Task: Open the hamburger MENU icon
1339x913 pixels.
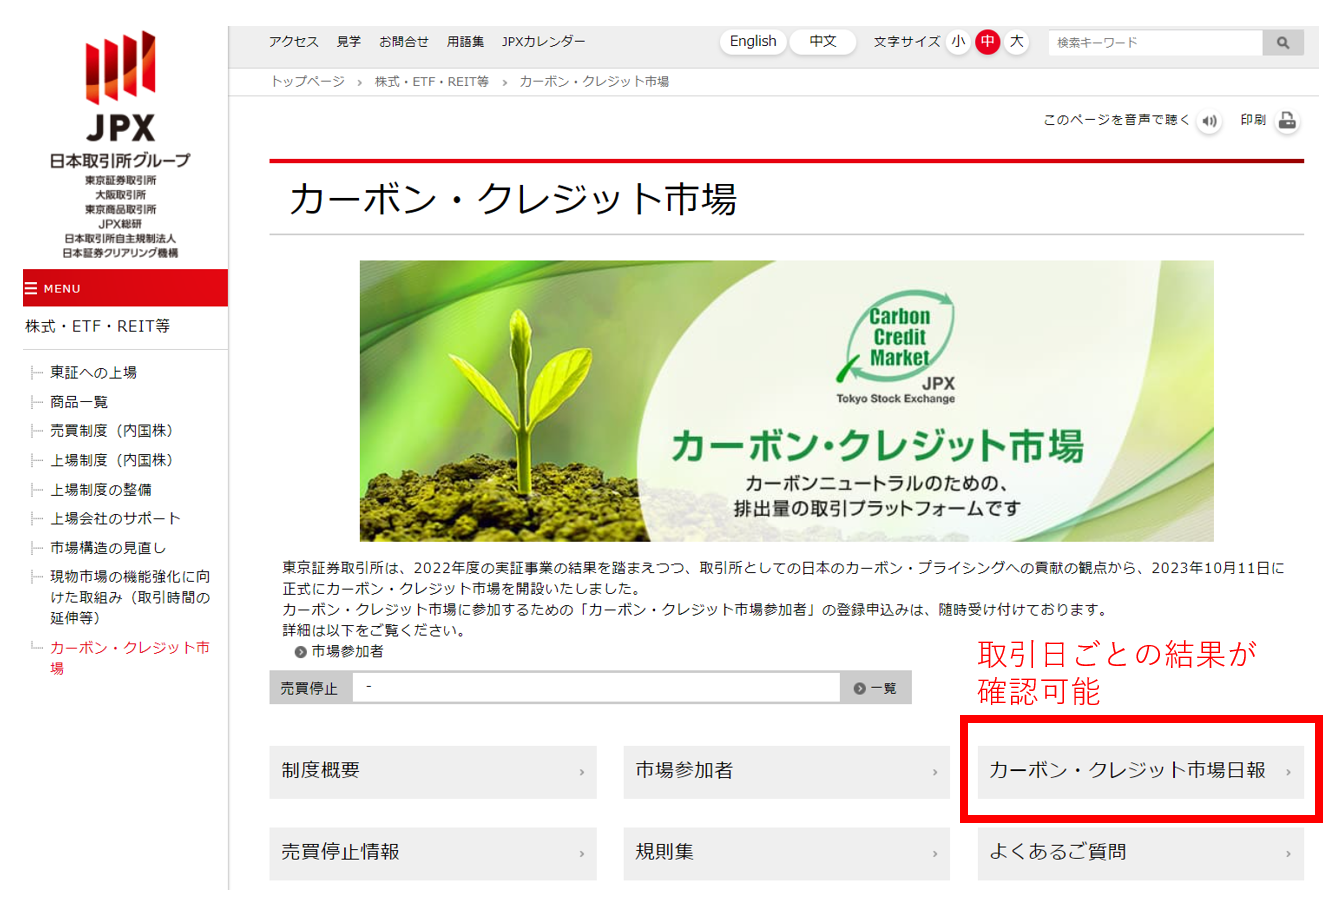Action: 31,288
